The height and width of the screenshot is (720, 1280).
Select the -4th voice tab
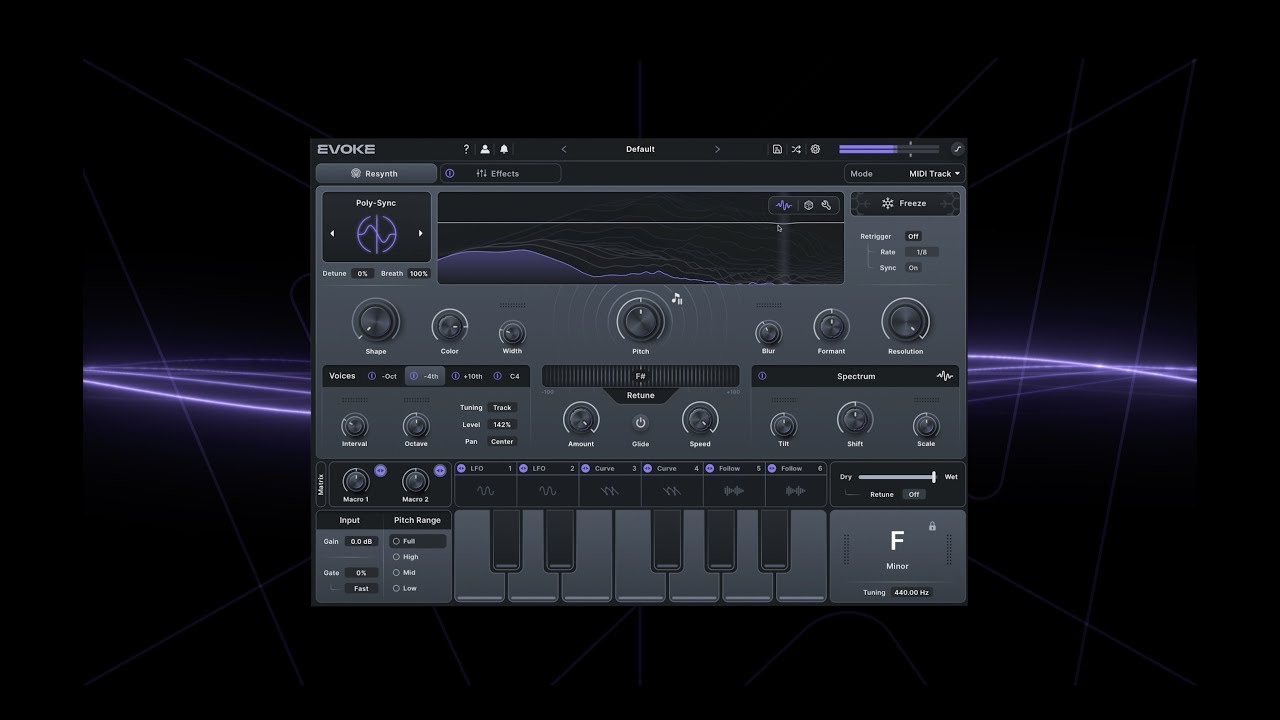[x=425, y=376]
